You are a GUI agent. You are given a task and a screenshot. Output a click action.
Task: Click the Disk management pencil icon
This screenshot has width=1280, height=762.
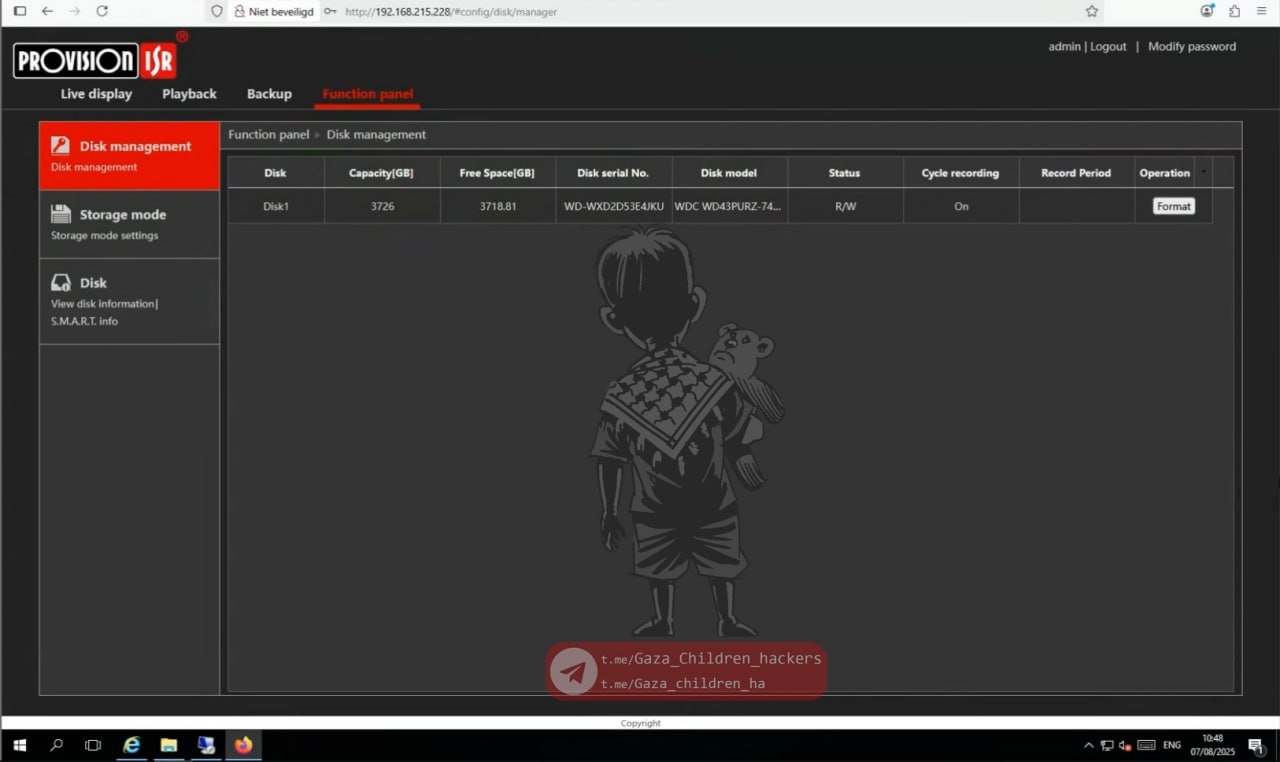pos(61,146)
